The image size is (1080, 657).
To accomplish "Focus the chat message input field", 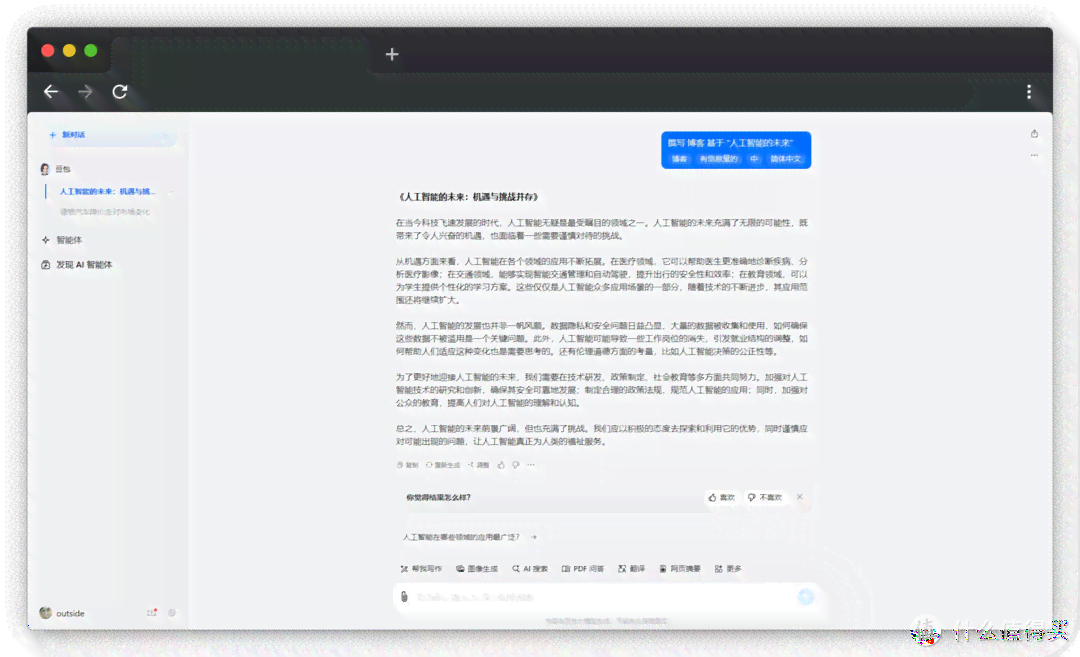I will point(603,597).
